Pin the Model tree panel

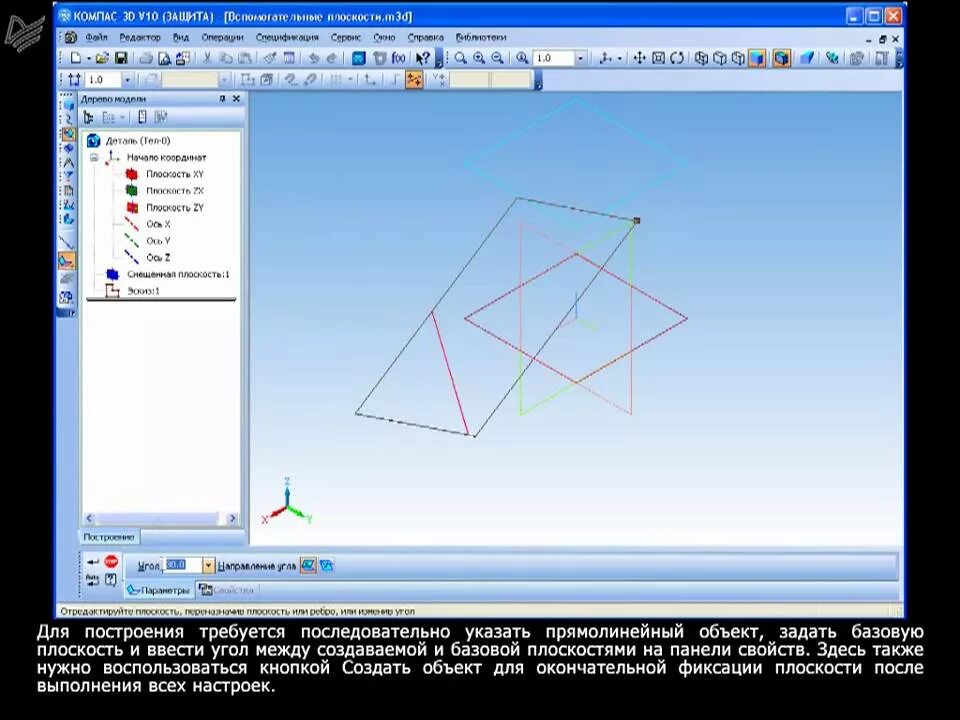click(222, 99)
